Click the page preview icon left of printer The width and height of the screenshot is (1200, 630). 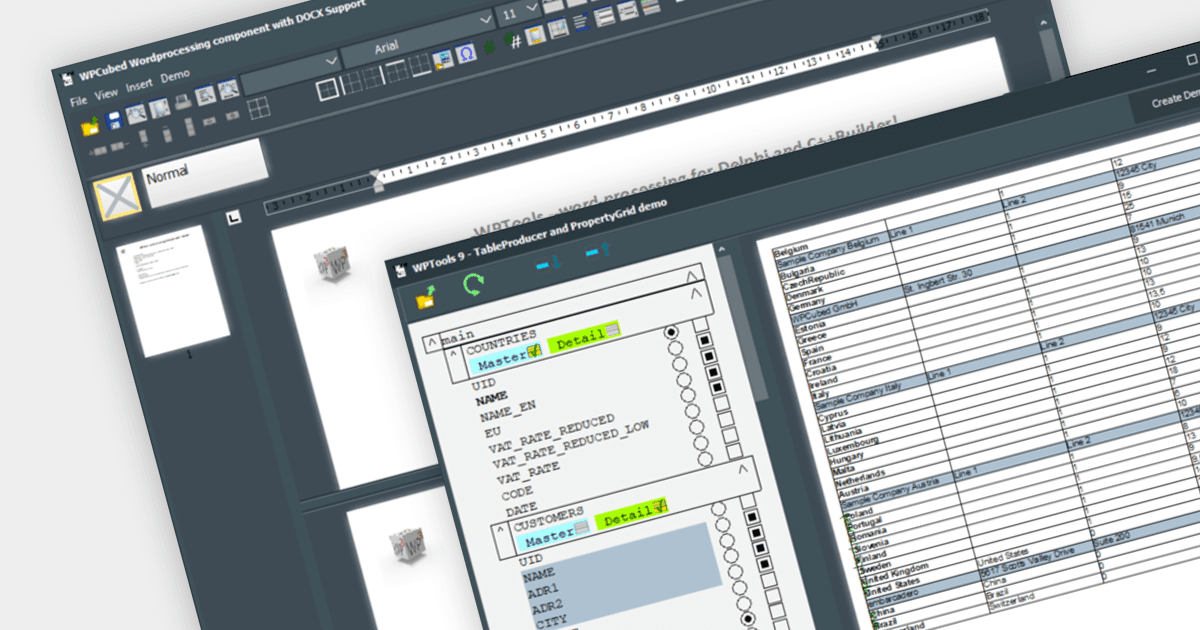coord(160,107)
